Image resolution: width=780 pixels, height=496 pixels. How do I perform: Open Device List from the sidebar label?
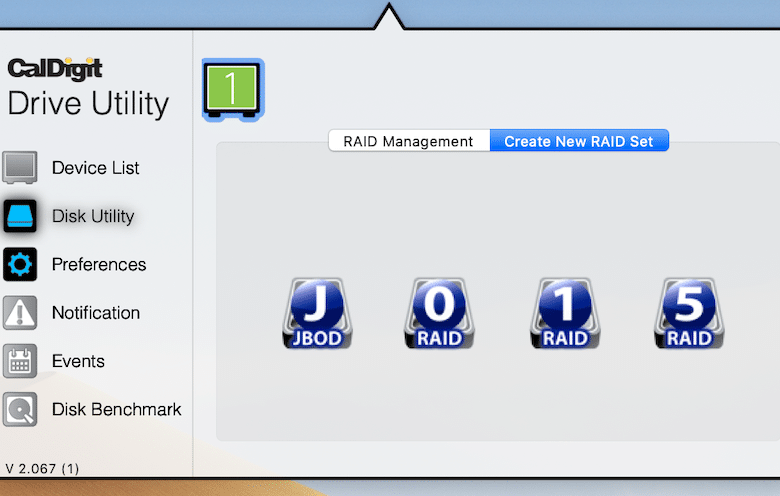[96, 168]
